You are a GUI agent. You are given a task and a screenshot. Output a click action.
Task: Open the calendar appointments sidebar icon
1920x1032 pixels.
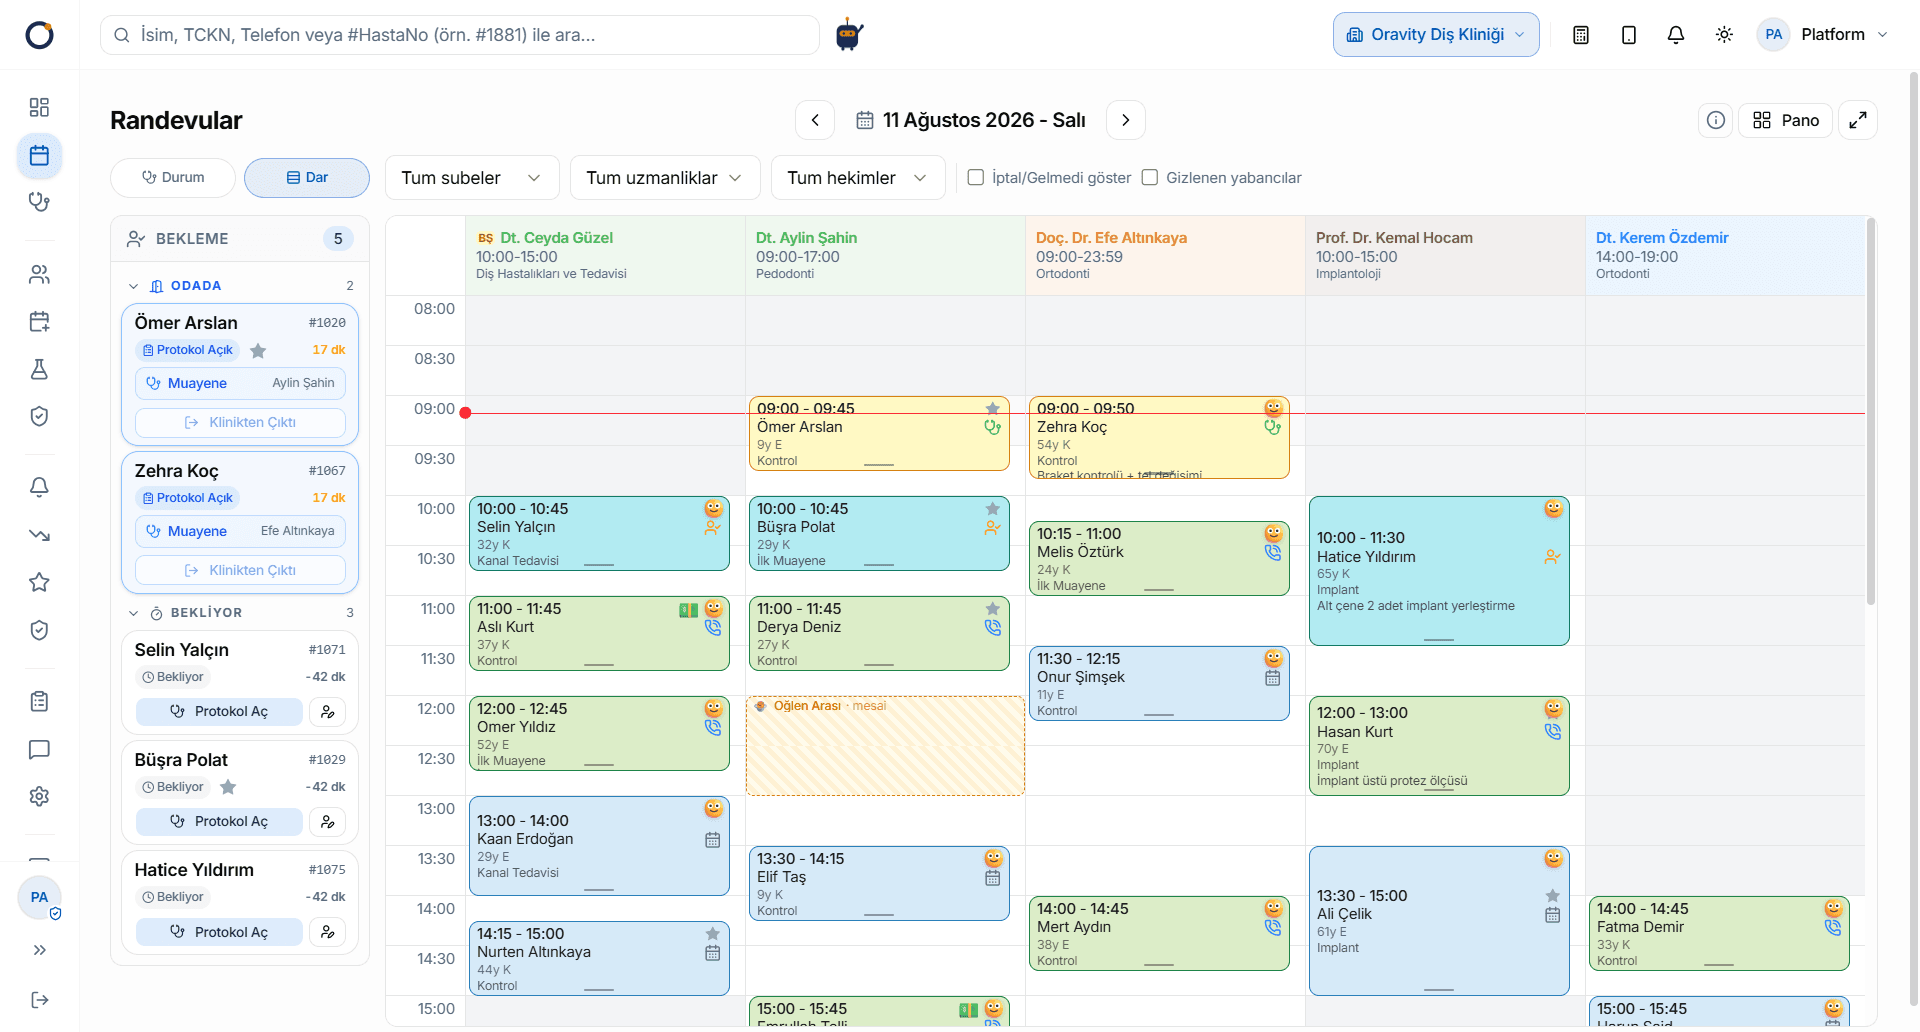point(39,155)
